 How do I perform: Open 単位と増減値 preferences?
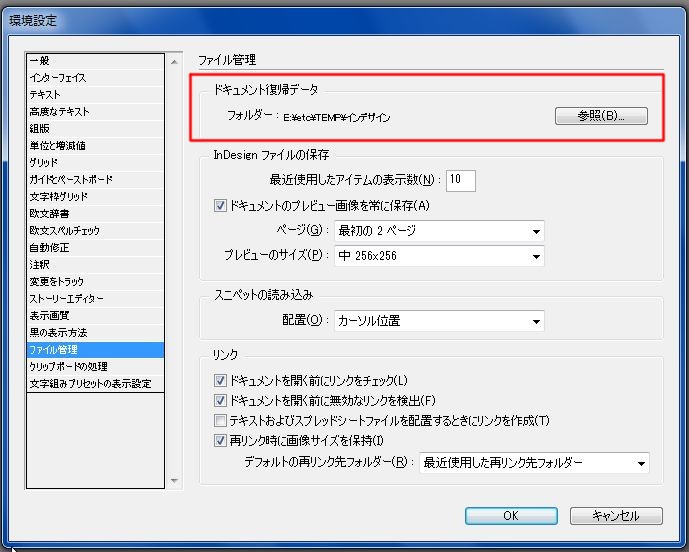pos(95,145)
